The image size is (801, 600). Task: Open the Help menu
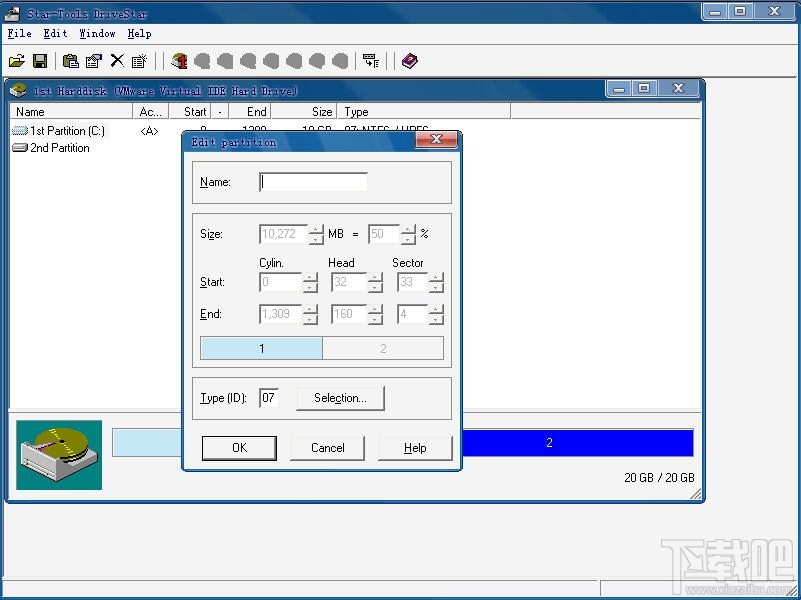[139, 34]
